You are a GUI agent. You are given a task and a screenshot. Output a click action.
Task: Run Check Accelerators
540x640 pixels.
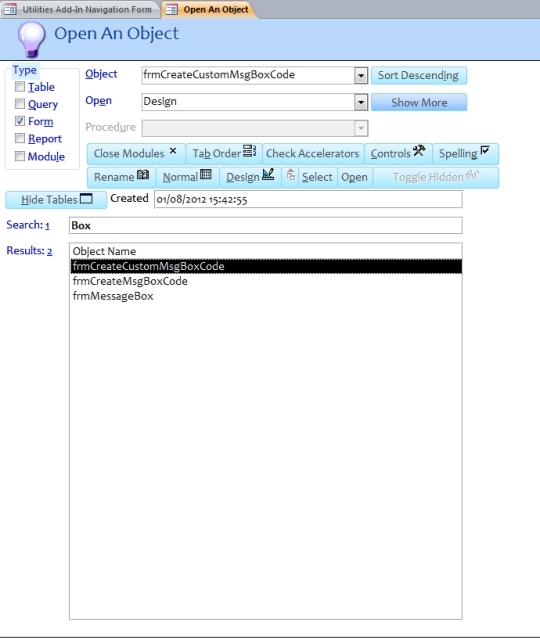(313, 153)
